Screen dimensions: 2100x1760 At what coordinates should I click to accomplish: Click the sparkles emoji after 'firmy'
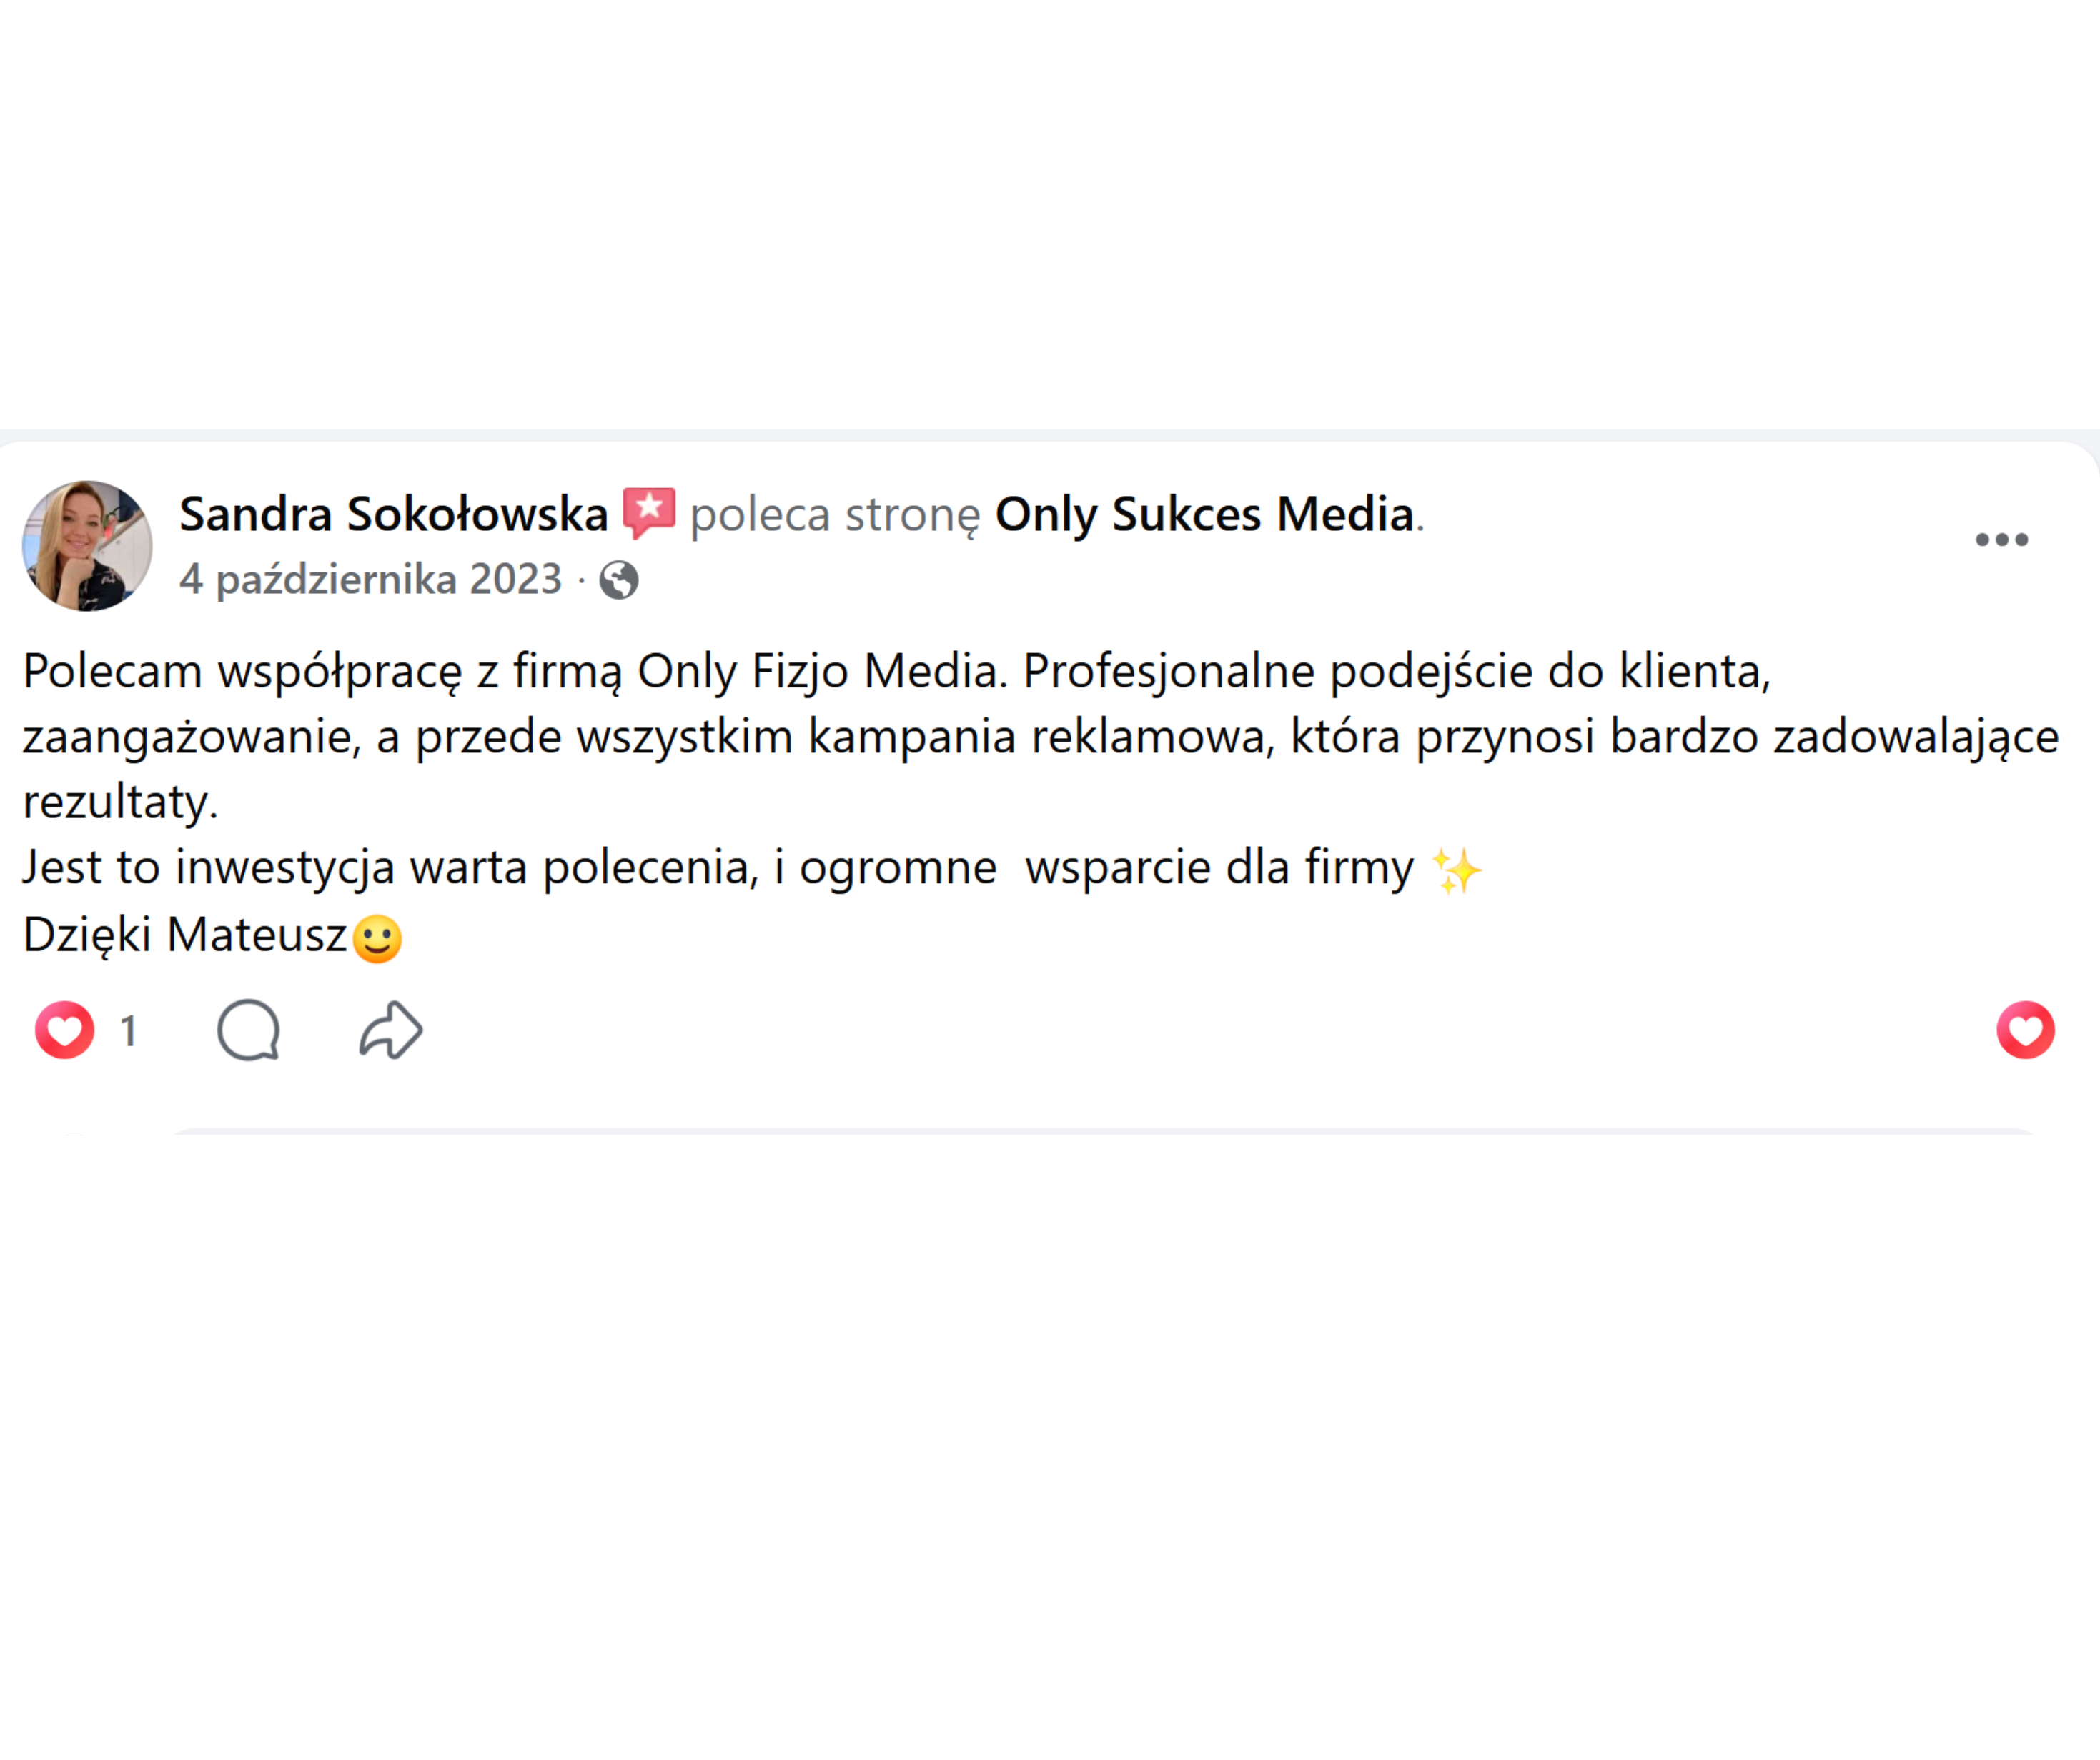(1458, 870)
